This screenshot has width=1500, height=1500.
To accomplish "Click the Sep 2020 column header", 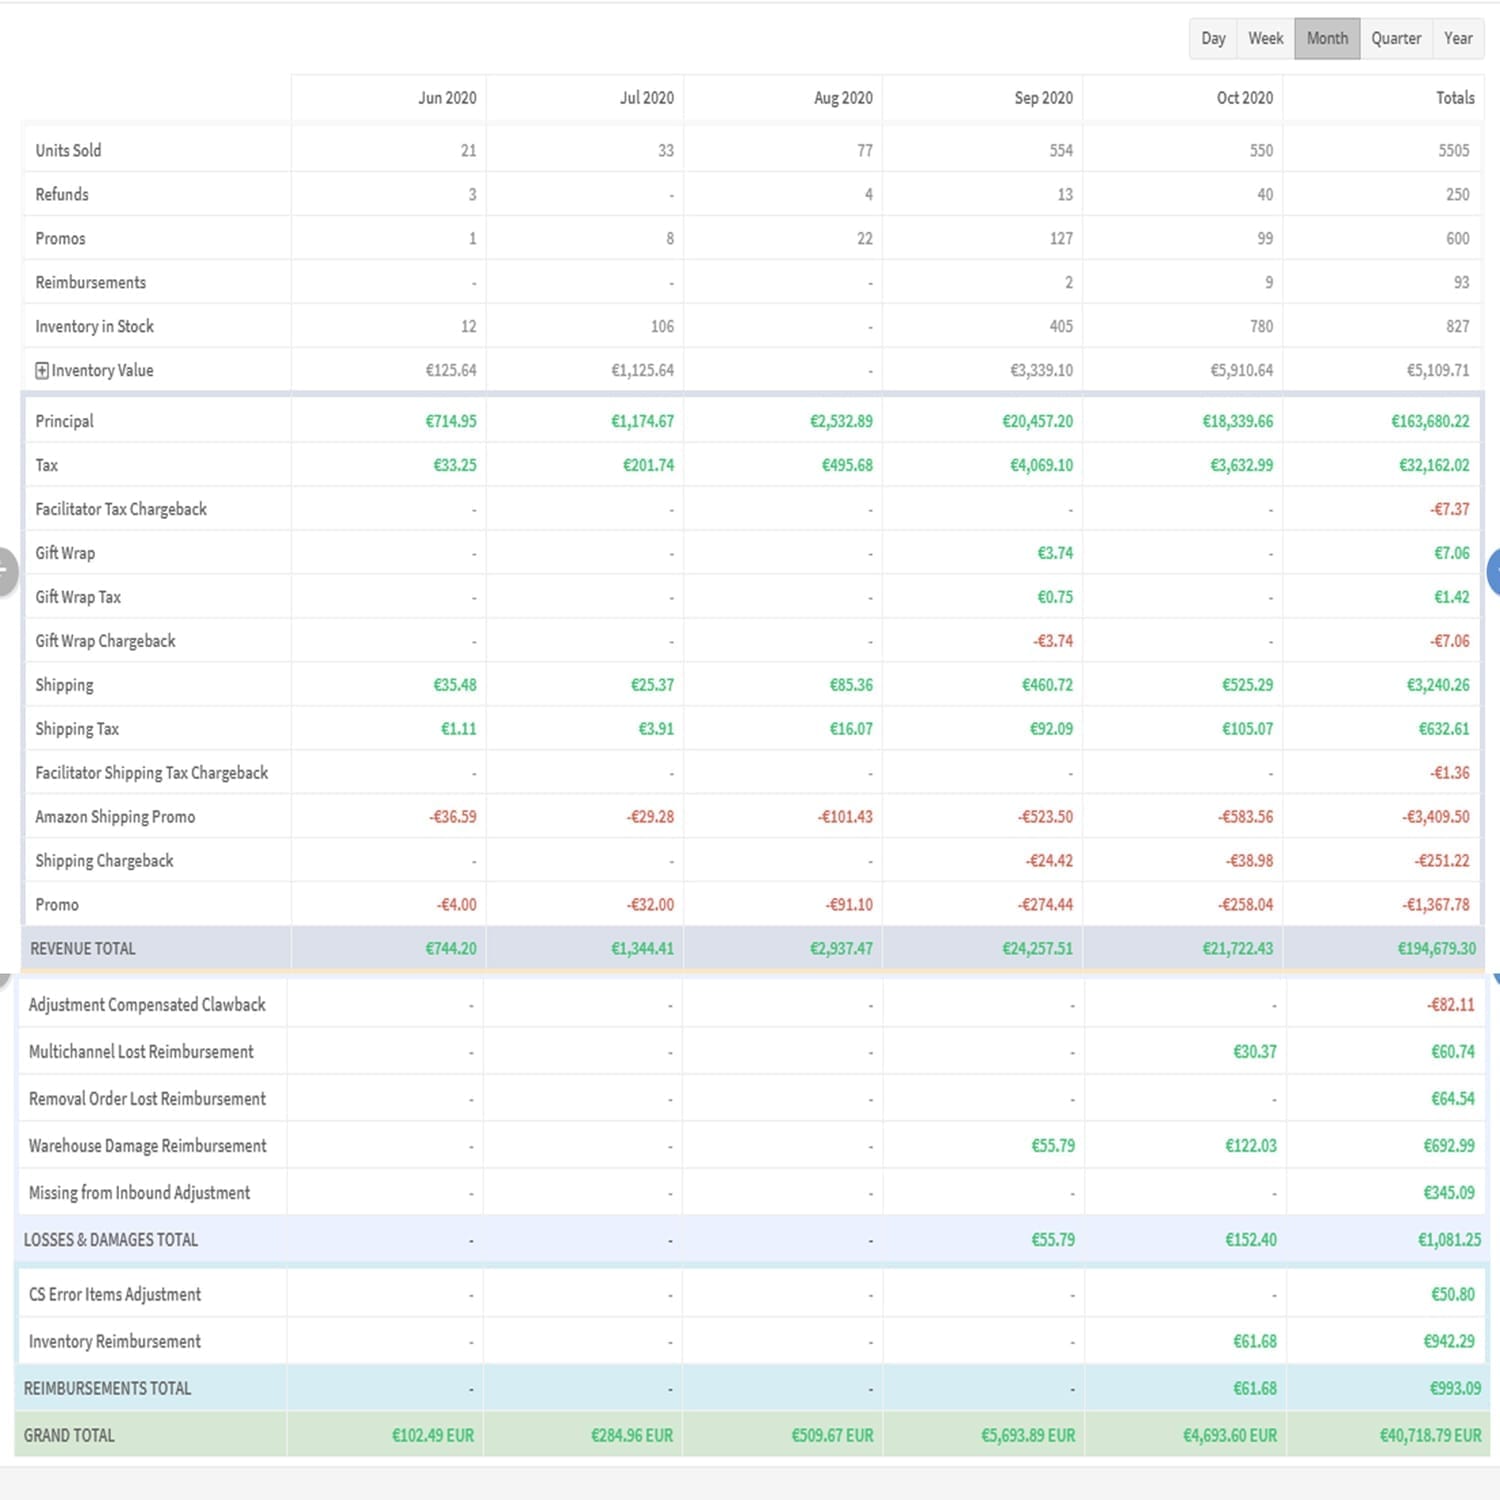I will coord(1043,98).
